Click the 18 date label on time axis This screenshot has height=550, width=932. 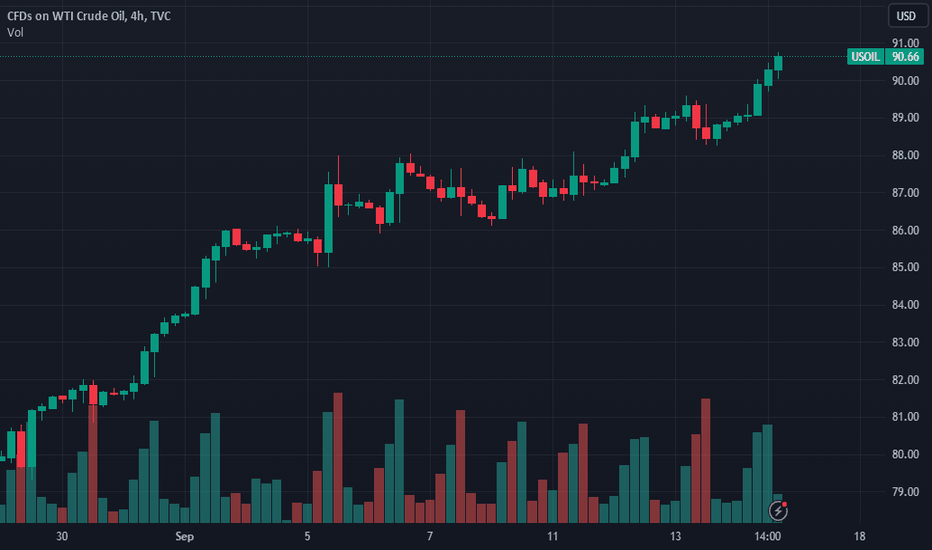[859, 536]
